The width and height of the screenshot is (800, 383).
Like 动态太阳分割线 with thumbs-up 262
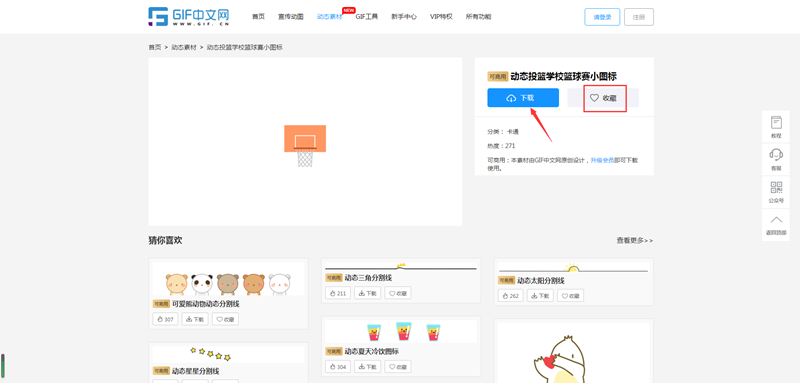click(510, 296)
